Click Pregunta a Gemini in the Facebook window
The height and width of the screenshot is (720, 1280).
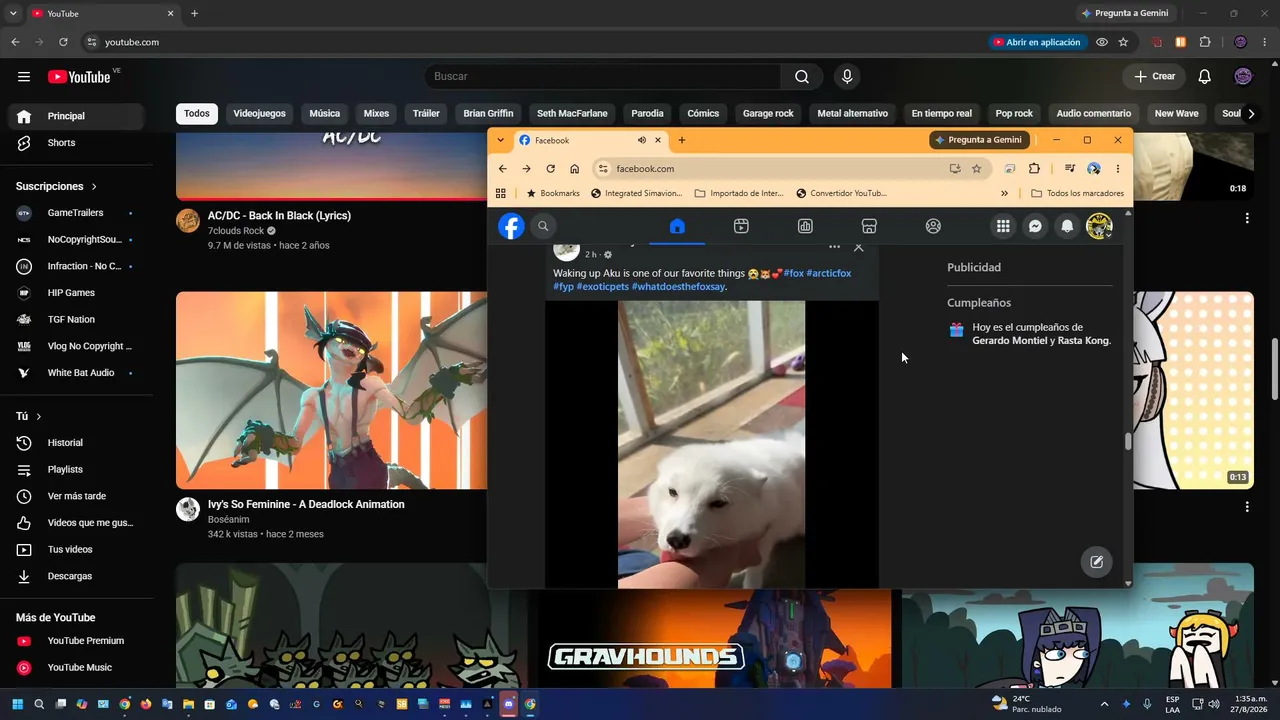click(979, 140)
